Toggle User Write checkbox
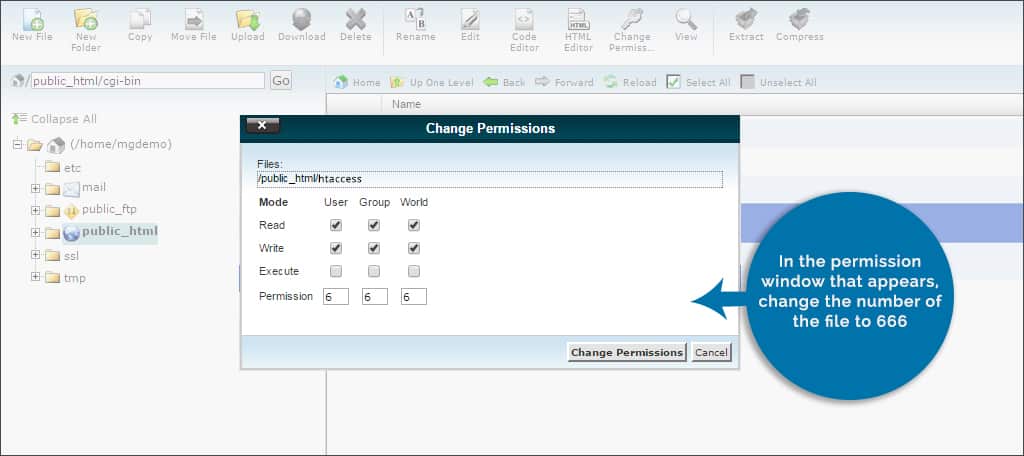 tap(336, 248)
